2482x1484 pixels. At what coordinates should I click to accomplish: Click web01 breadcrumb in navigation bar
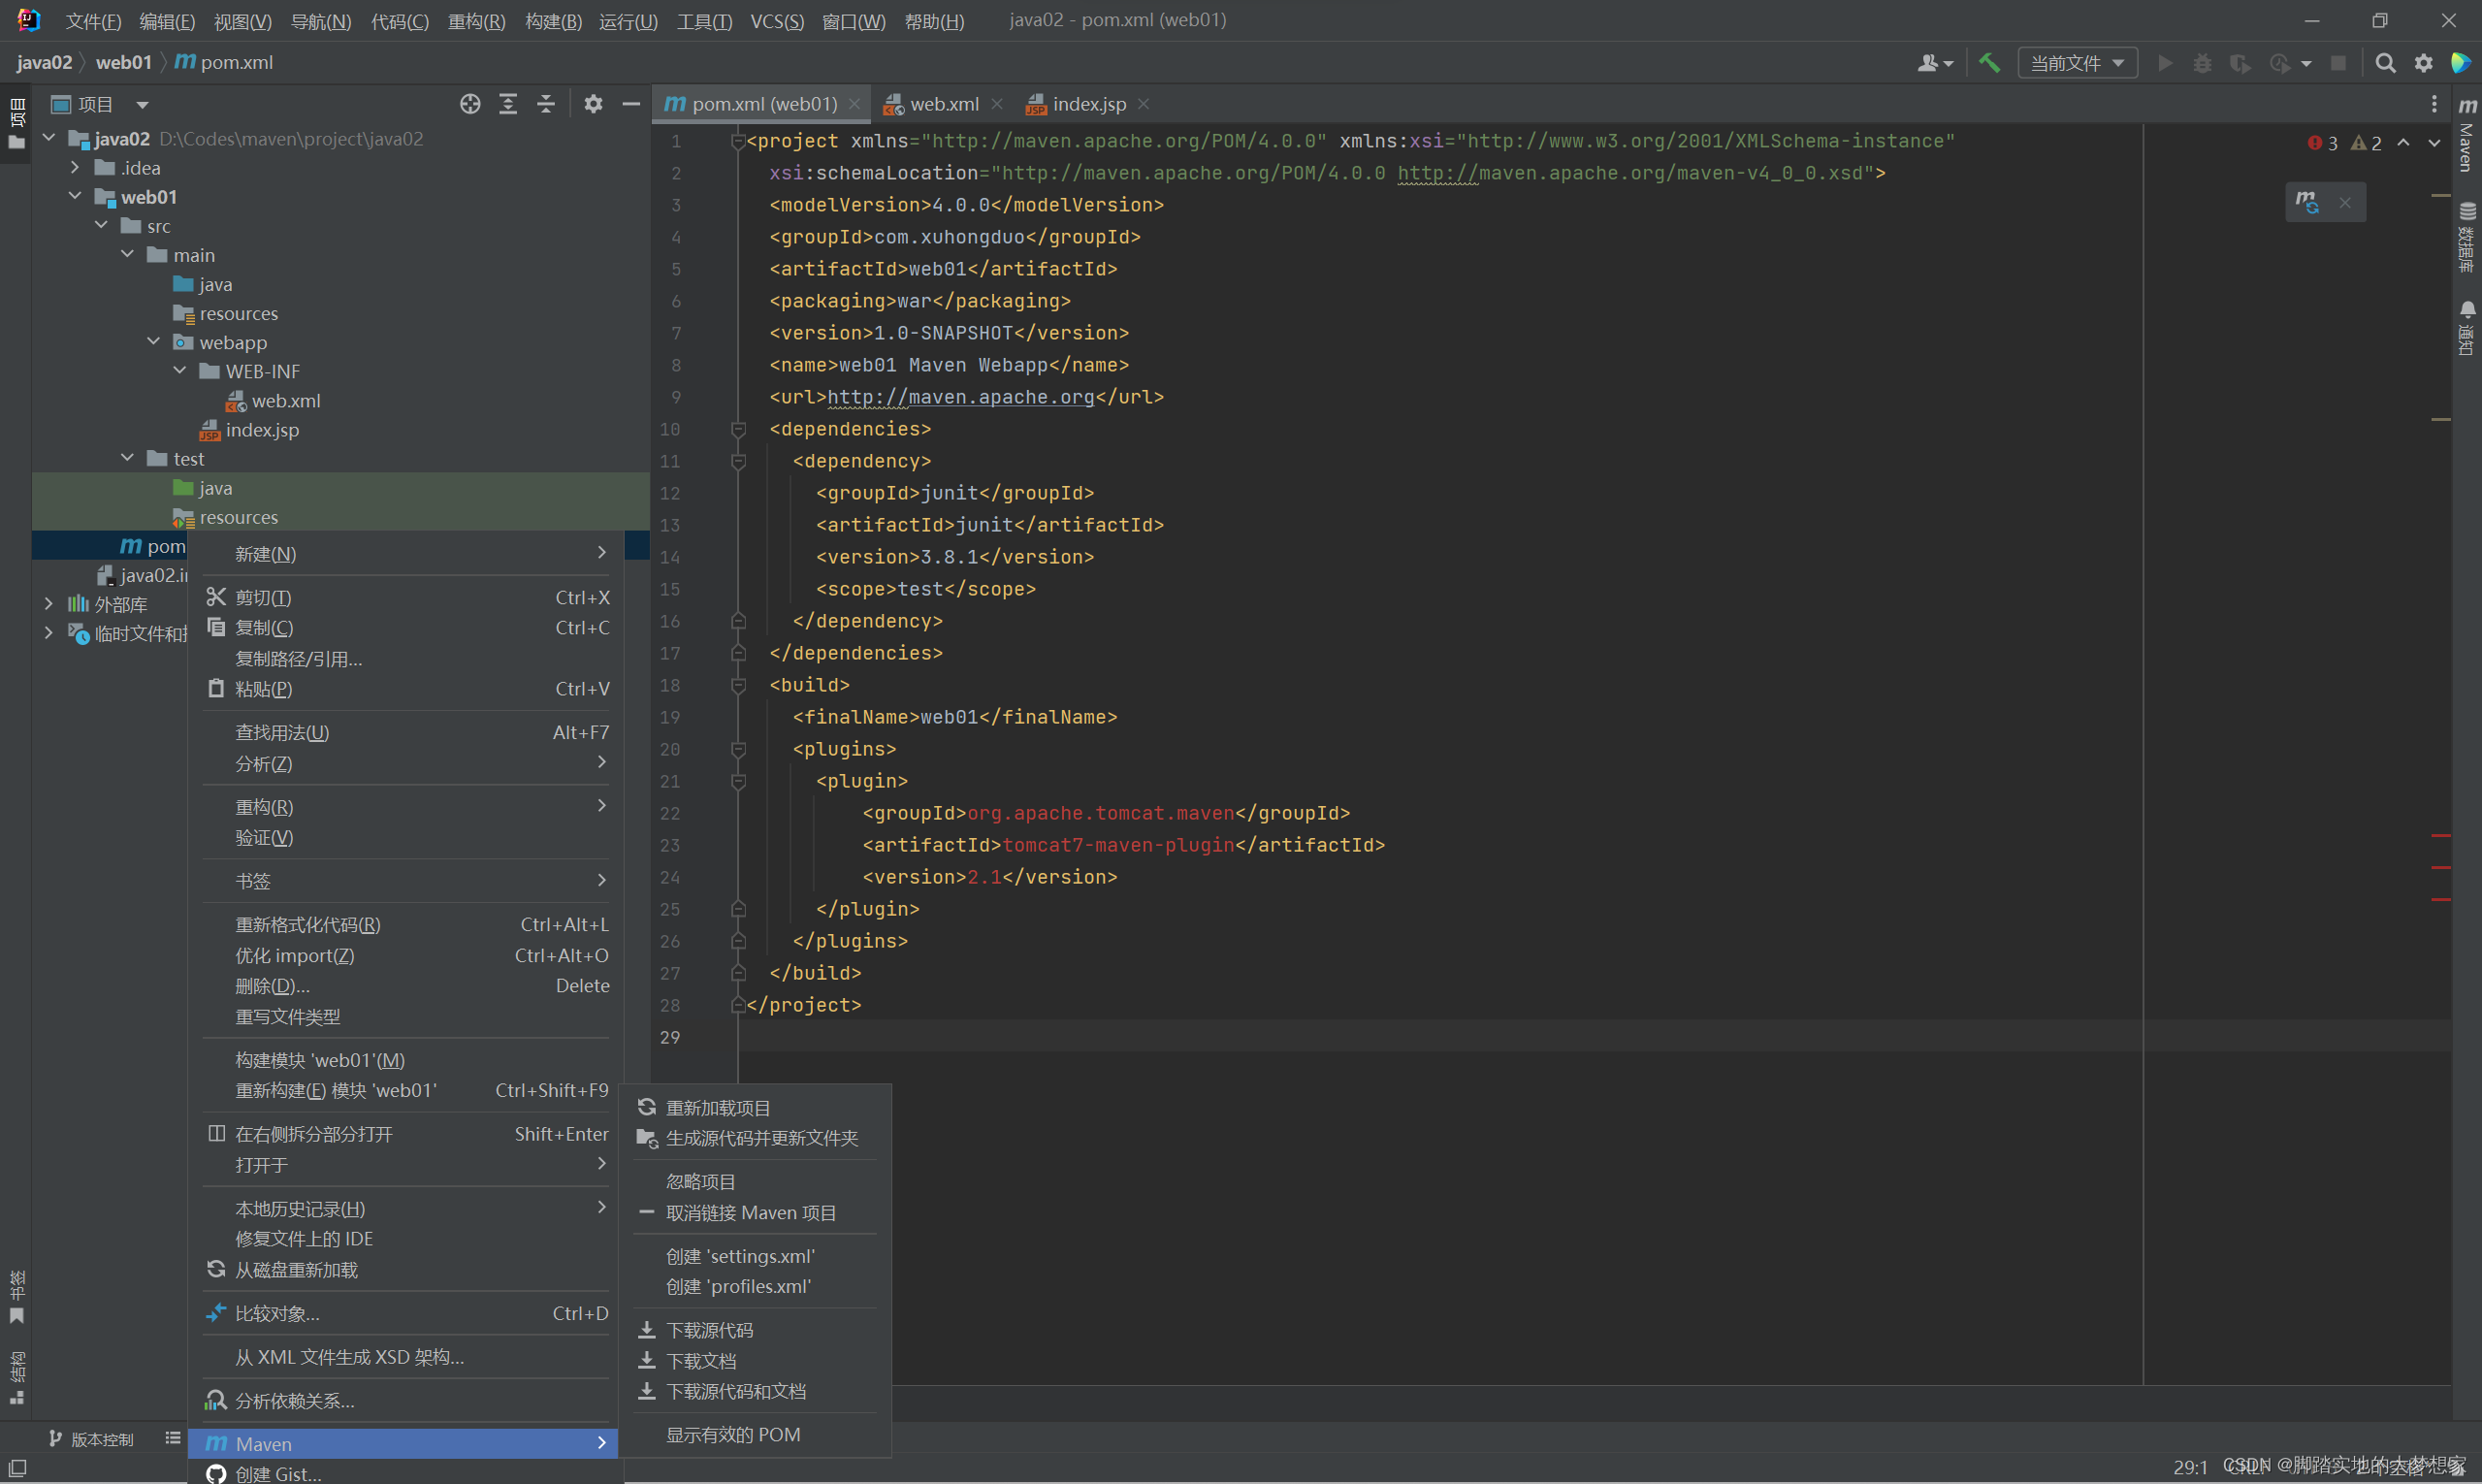point(124,63)
